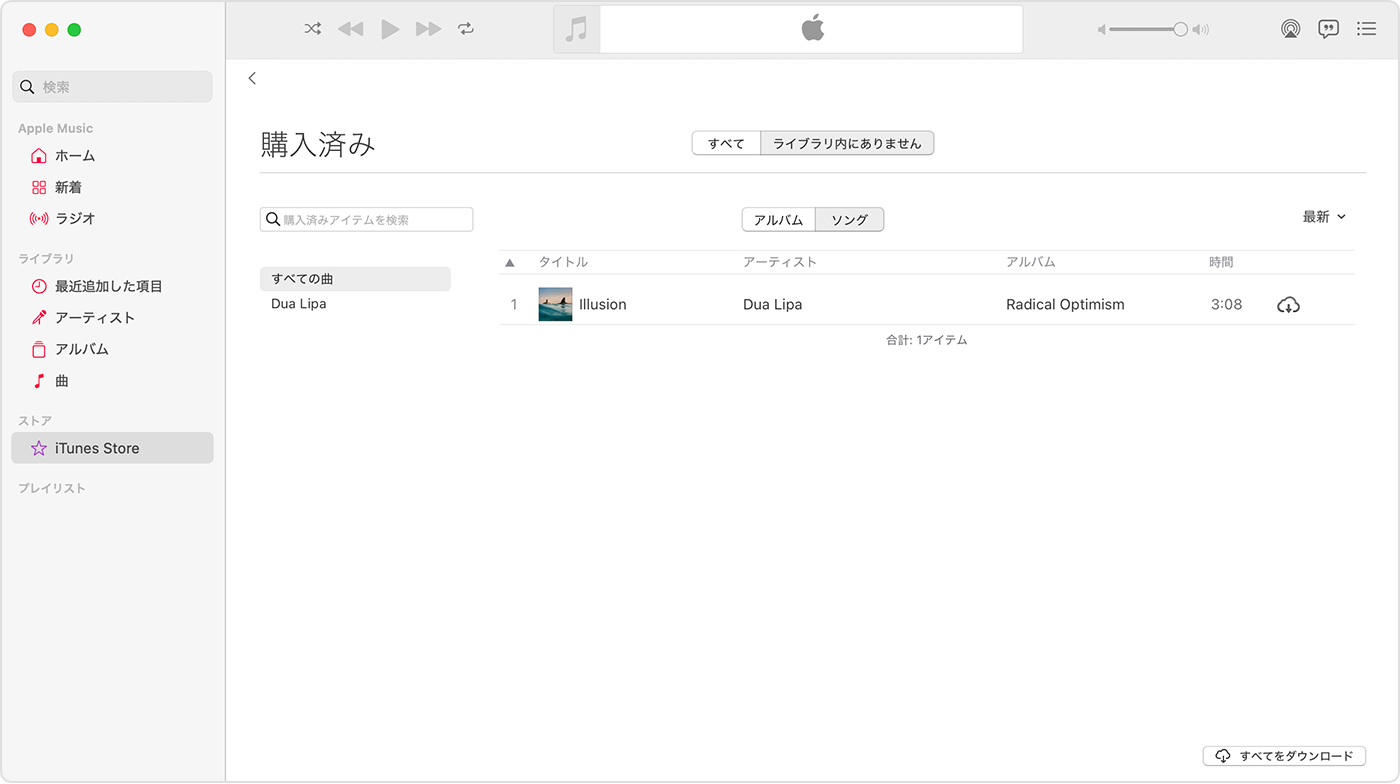The width and height of the screenshot is (1400, 784).
Task: Sort by アルバム column header
Action: coord(1031,262)
